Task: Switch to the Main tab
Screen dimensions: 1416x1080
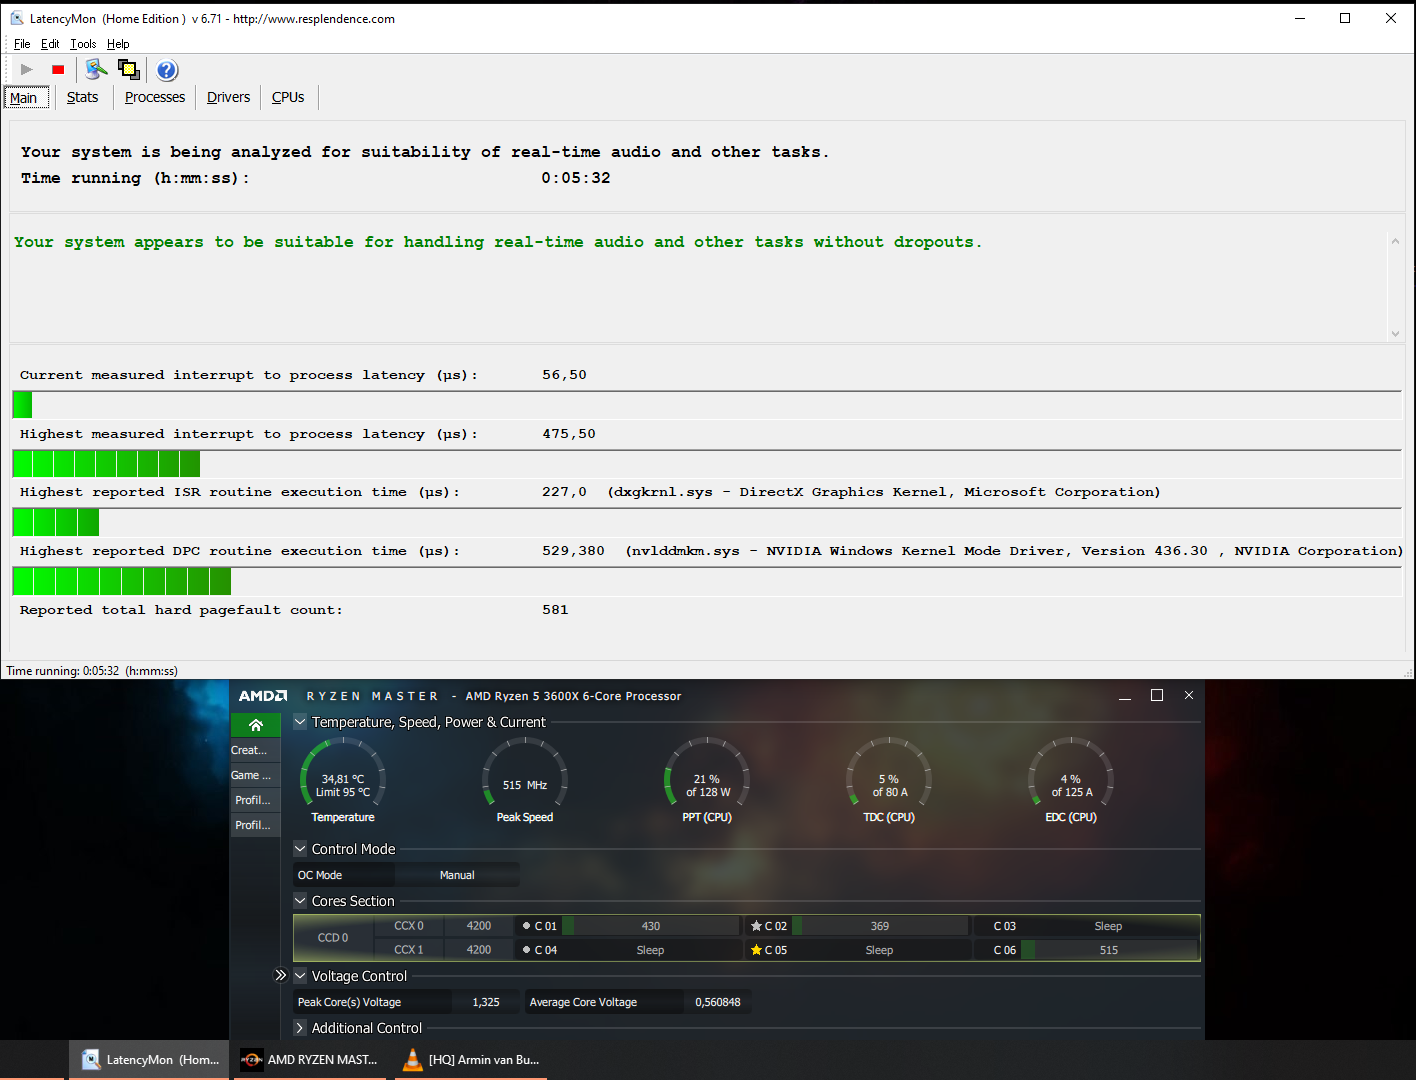Action: [x=25, y=97]
